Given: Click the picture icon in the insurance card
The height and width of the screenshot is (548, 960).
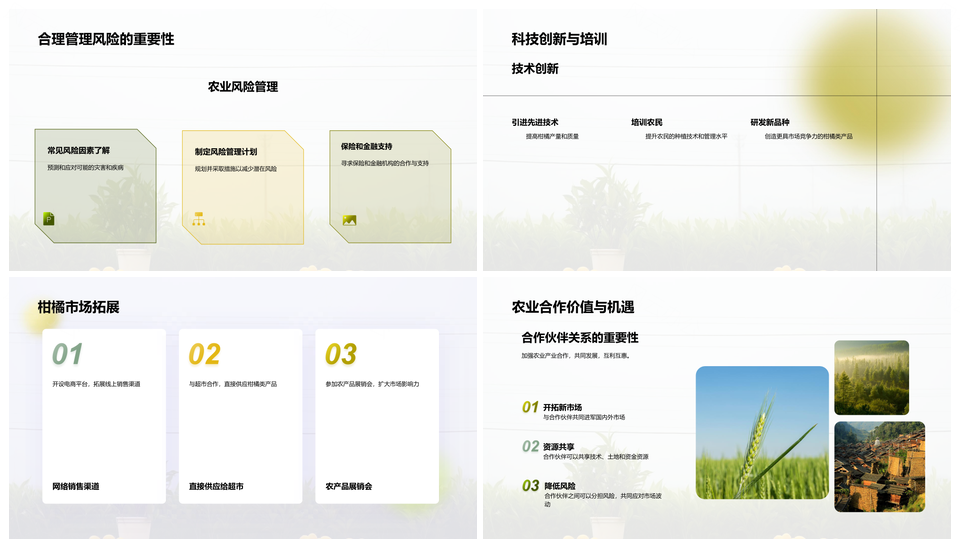Looking at the screenshot, I should tap(349, 219).
